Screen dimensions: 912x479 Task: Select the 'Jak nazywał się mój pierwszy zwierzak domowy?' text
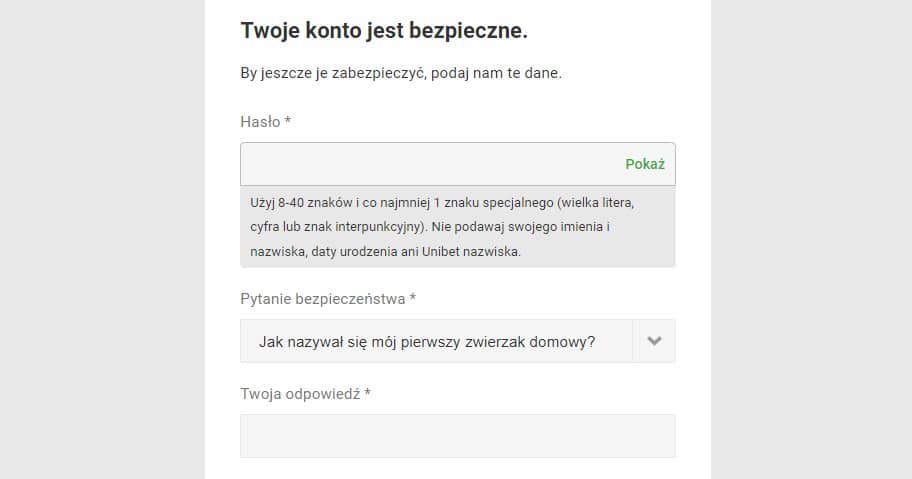427,342
